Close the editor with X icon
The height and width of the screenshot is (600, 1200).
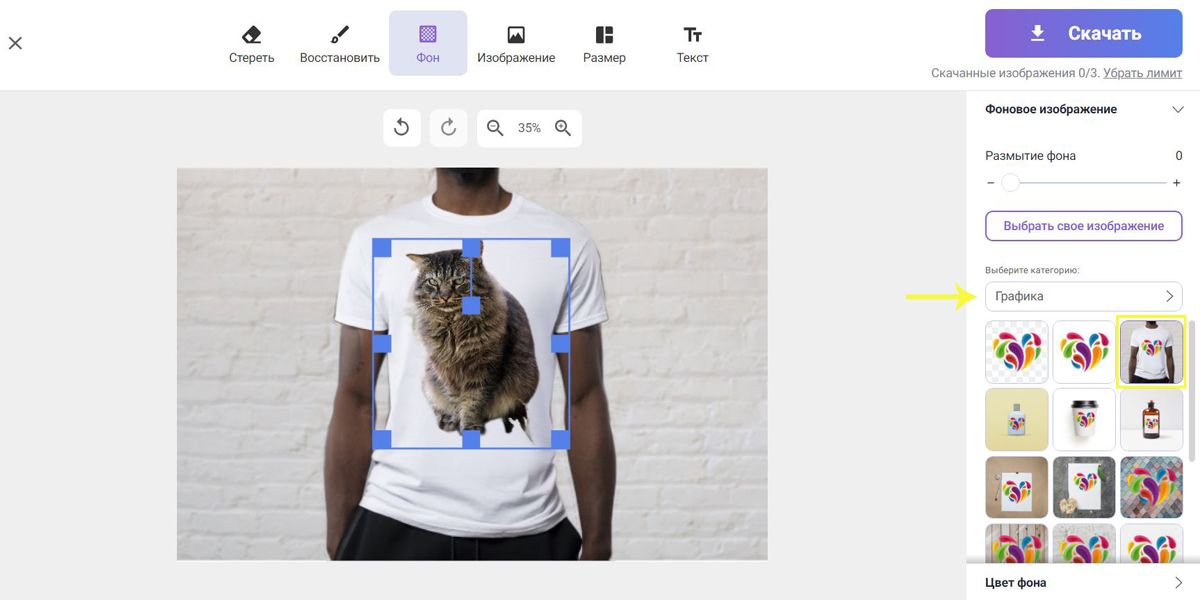click(x=15, y=43)
